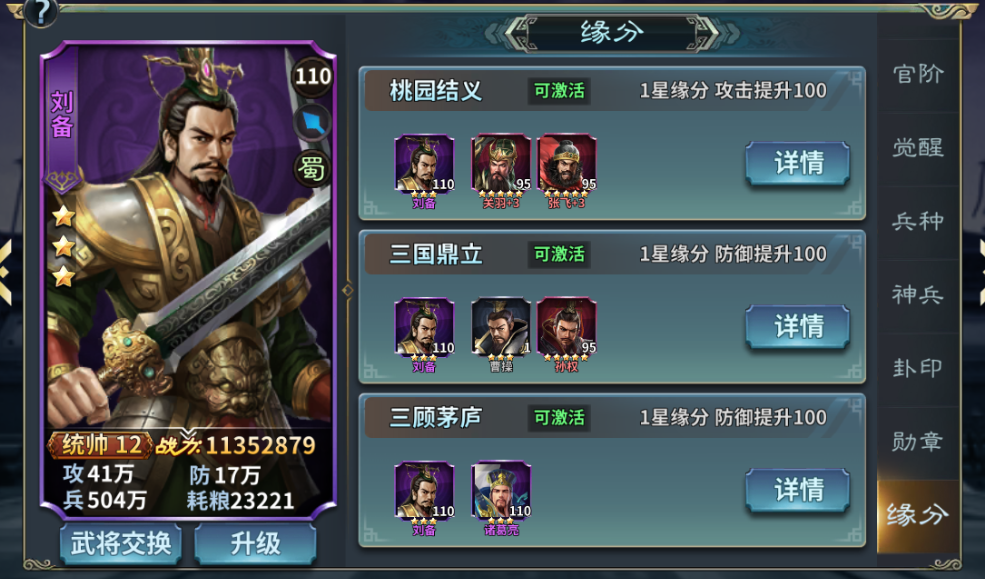Open the question mark help icon
The height and width of the screenshot is (579, 985).
pyautogui.click(x=41, y=12)
